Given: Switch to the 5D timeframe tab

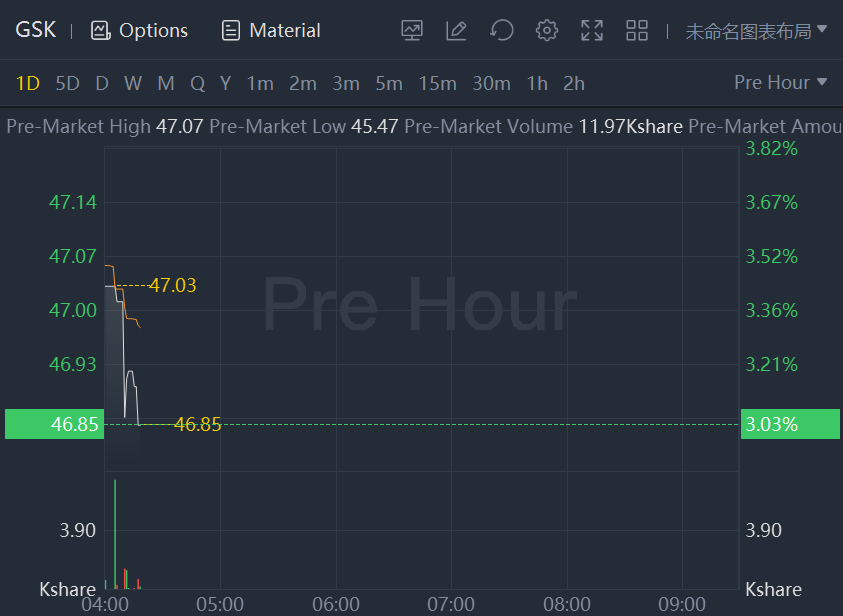Looking at the screenshot, I should 67,83.
